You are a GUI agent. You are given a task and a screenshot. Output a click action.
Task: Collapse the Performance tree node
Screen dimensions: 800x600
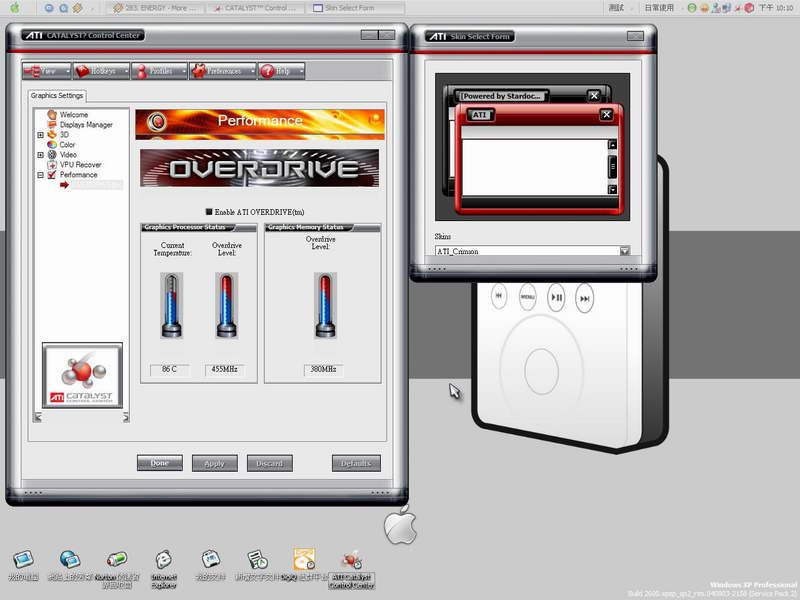click(x=40, y=174)
